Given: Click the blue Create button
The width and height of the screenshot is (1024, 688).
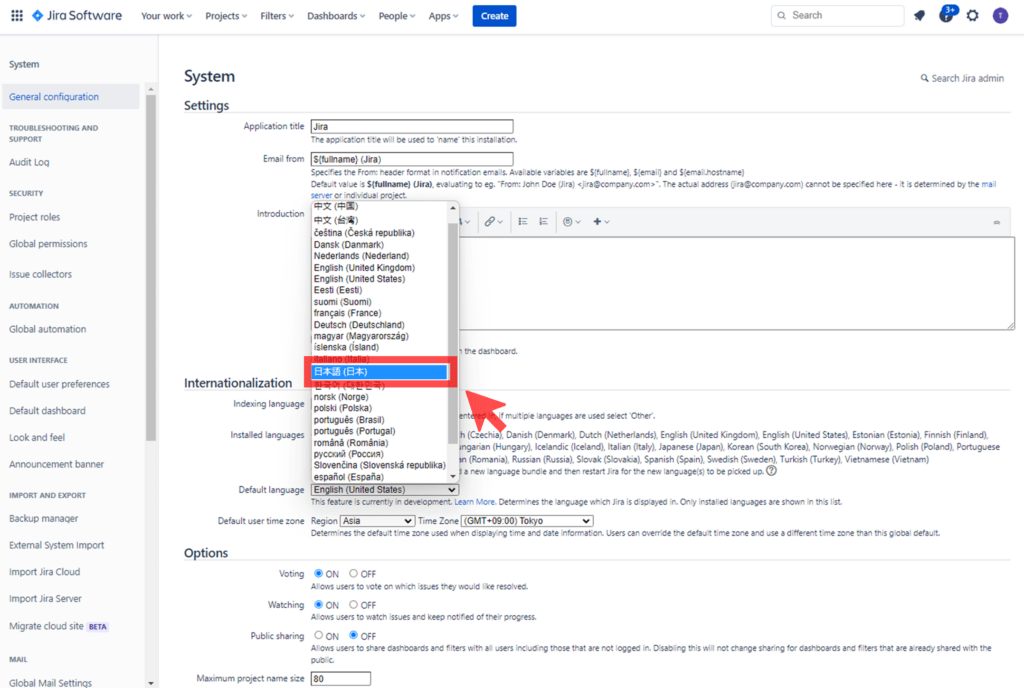Looking at the screenshot, I should coord(494,16).
